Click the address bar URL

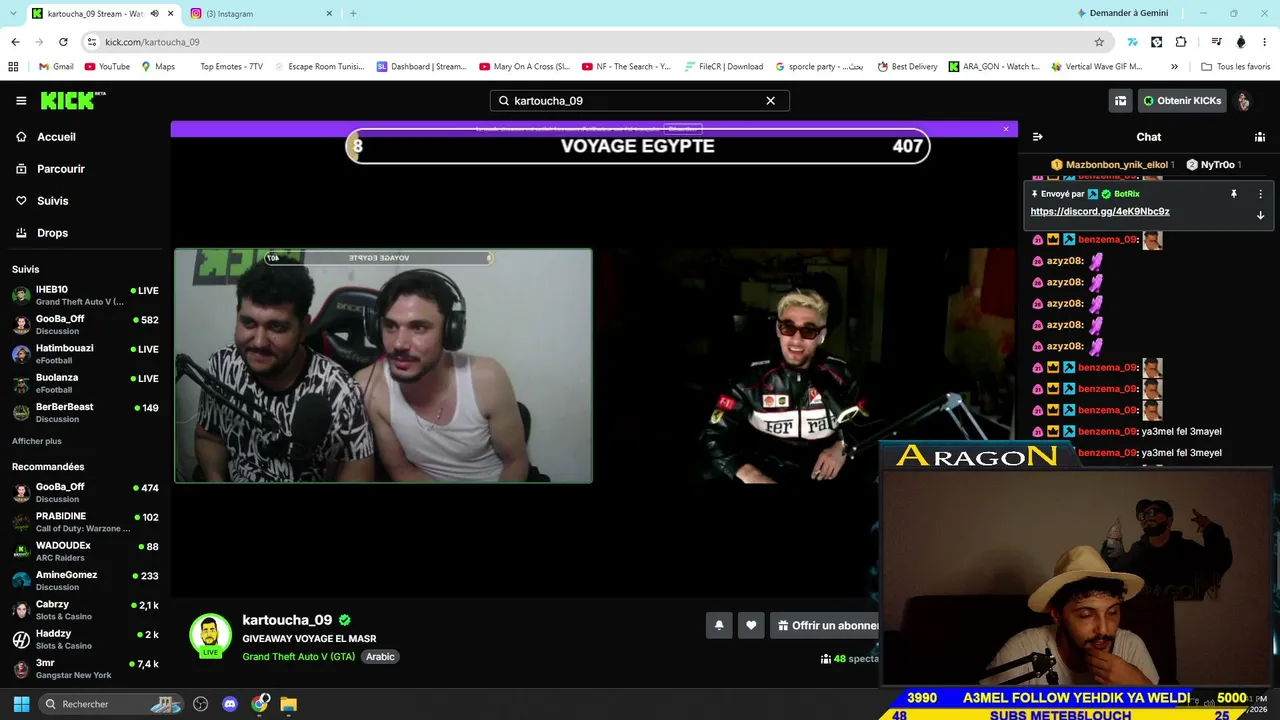pos(152,42)
